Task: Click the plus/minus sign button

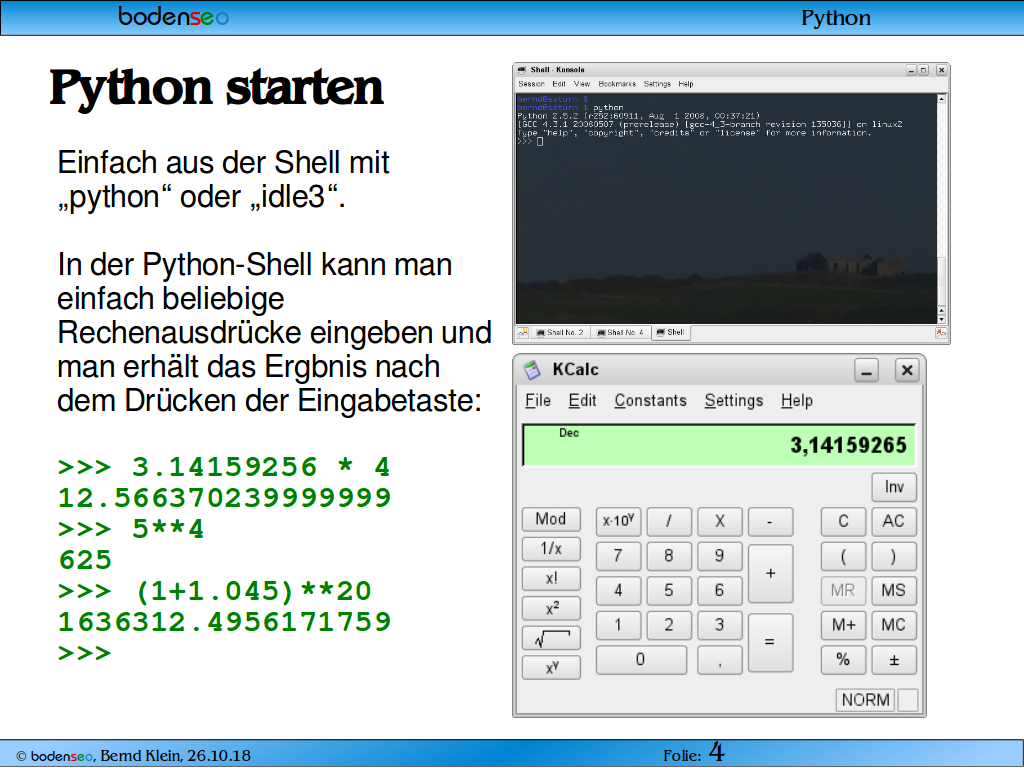Action: click(894, 660)
